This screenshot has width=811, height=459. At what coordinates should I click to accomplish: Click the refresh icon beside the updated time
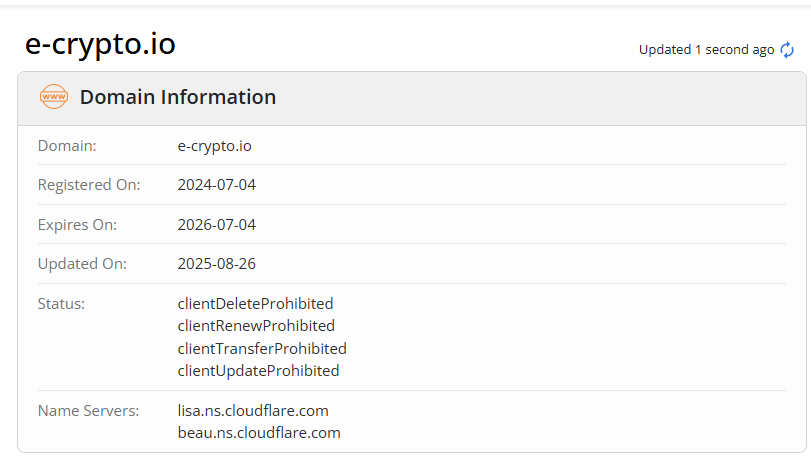click(x=787, y=50)
